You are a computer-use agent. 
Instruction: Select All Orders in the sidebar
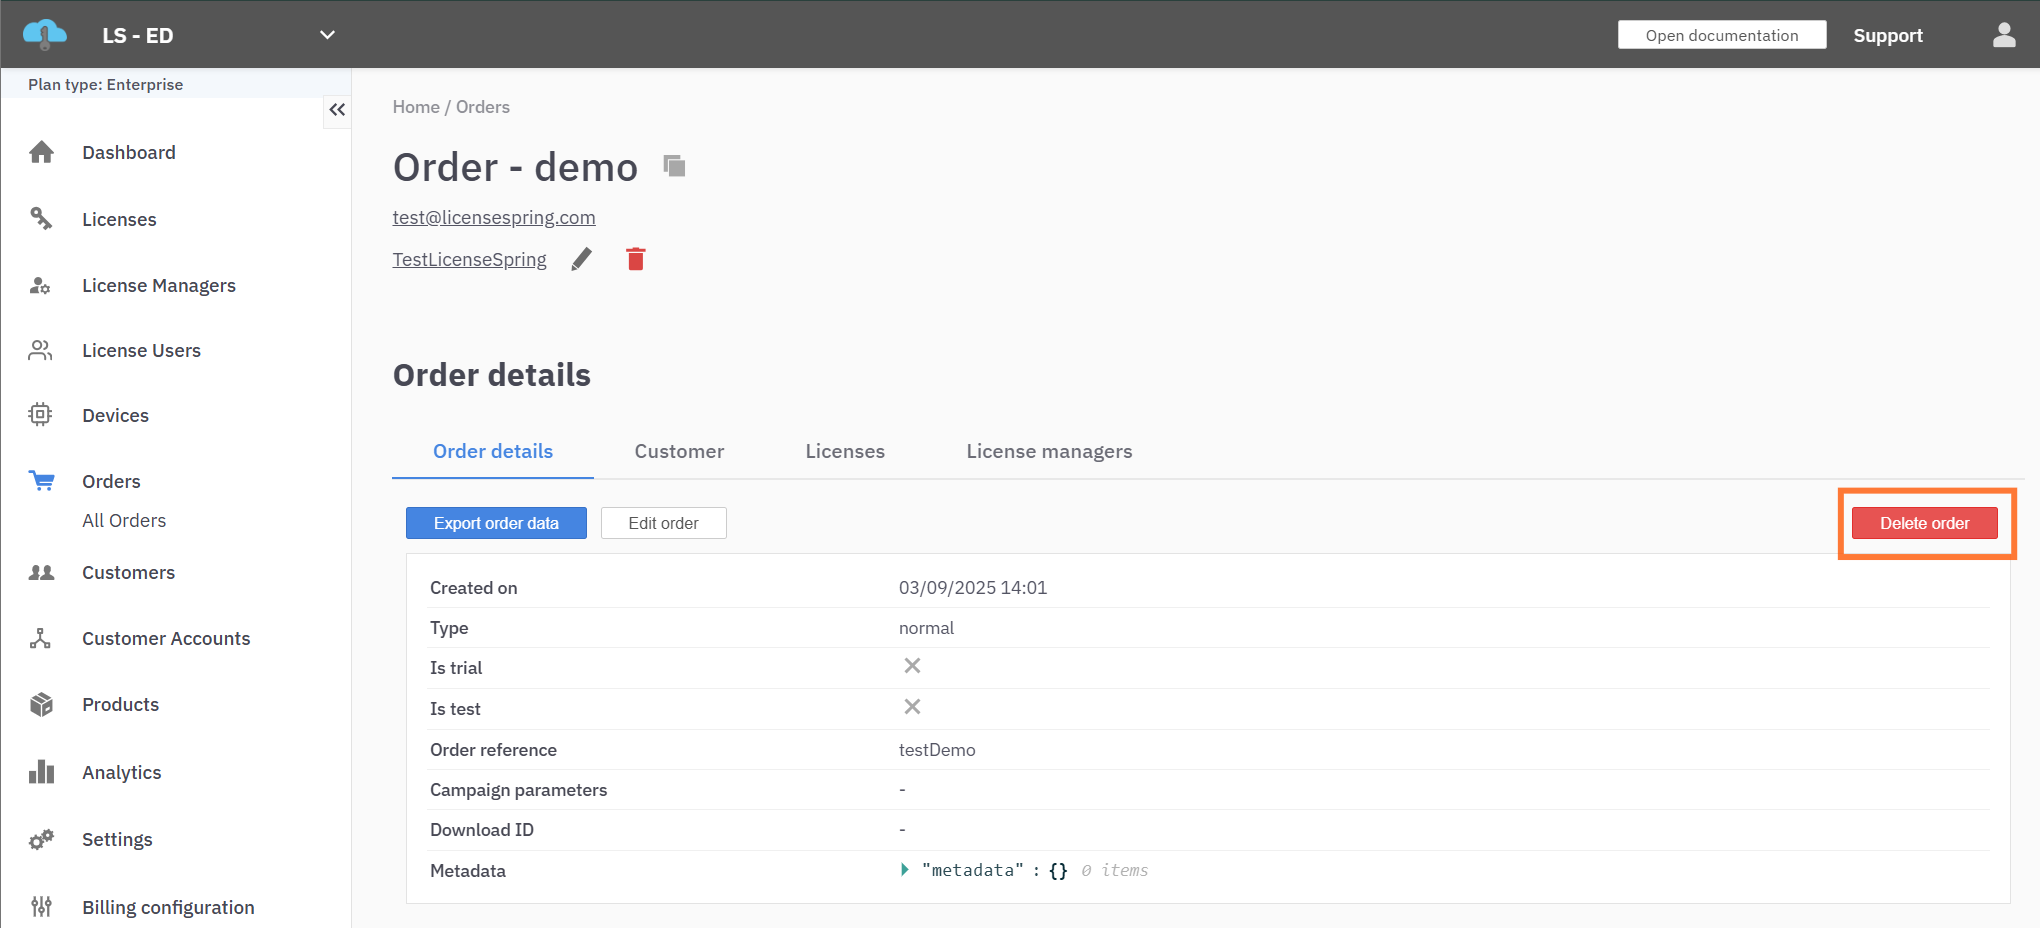(124, 520)
